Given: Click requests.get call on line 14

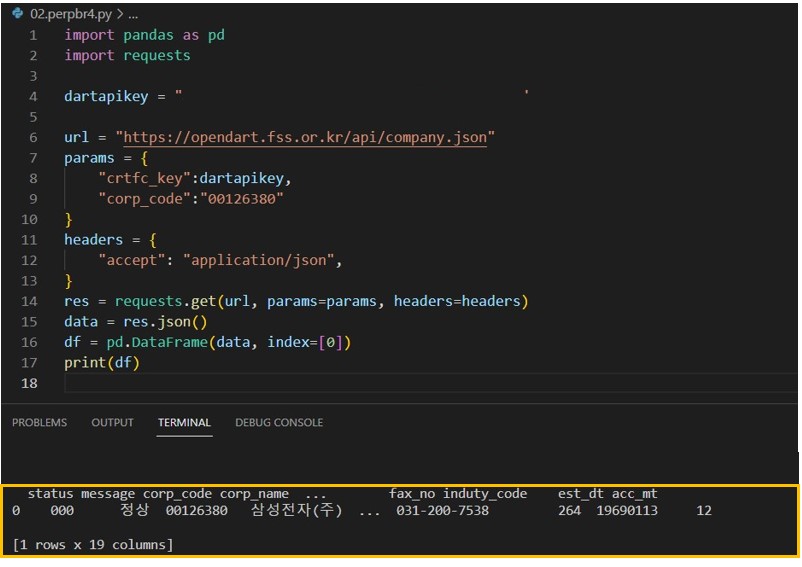Looking at the screenshot, I should pos(165,301).
